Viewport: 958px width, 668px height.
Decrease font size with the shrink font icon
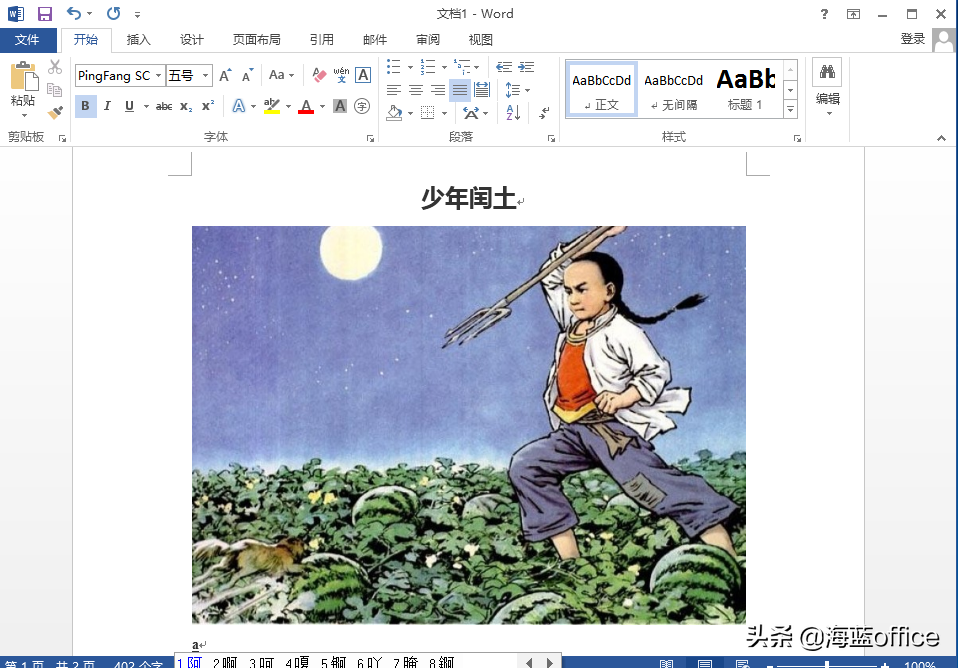click(x=247, y=75)
